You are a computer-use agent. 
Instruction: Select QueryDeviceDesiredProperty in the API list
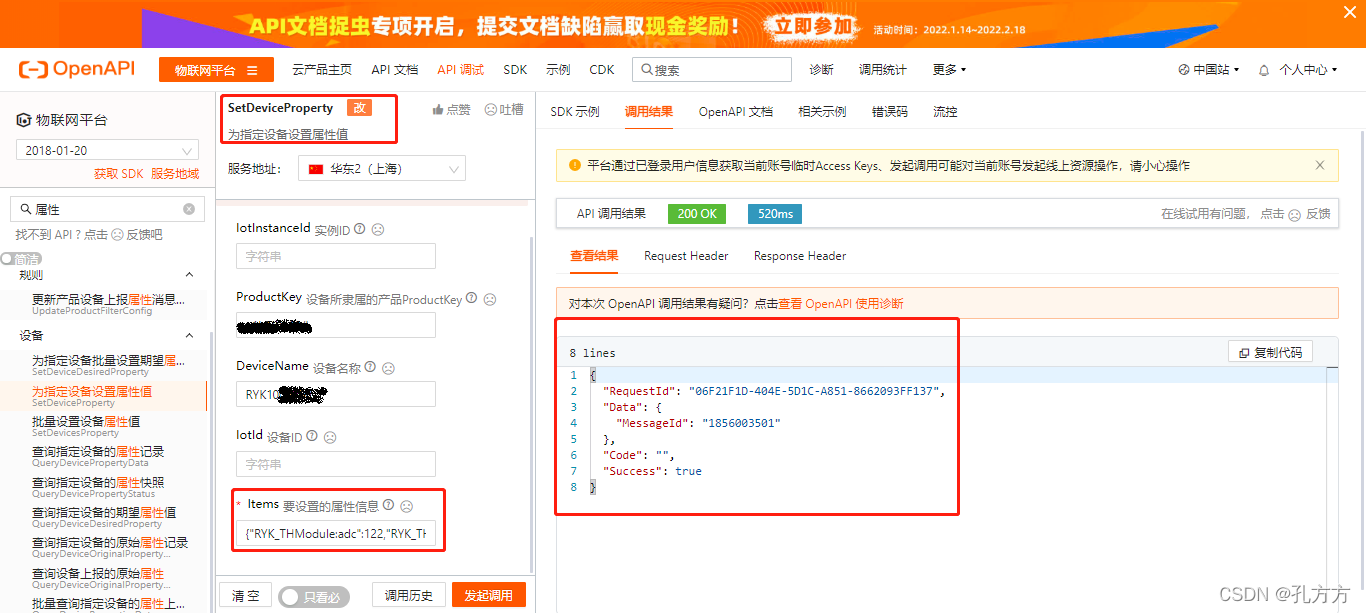104,517
